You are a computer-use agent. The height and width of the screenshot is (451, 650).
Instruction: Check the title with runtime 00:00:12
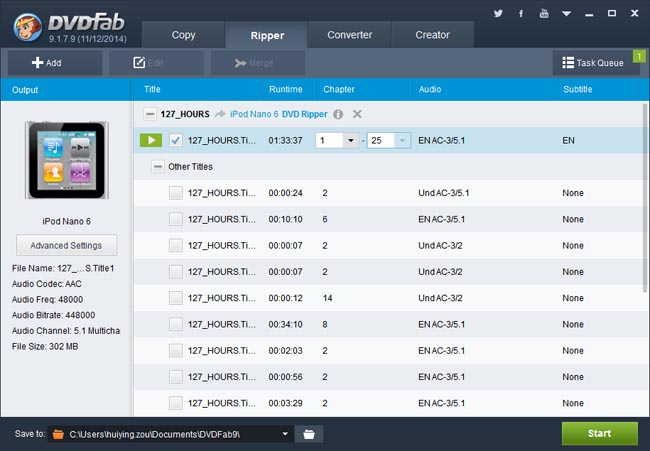click(x=176, y=298)
